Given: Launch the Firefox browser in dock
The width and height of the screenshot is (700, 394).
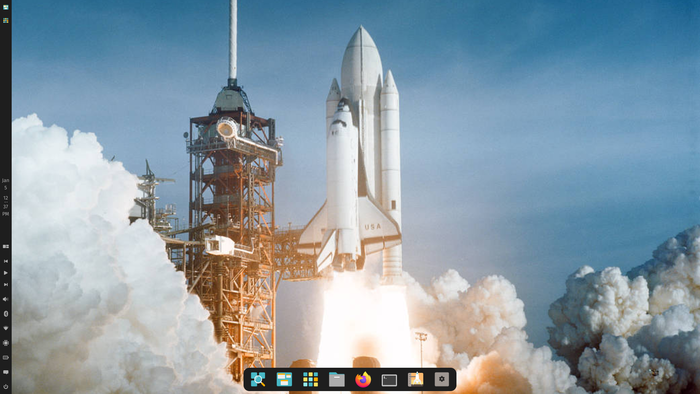Looking at the screenshot, I should 363,380.
